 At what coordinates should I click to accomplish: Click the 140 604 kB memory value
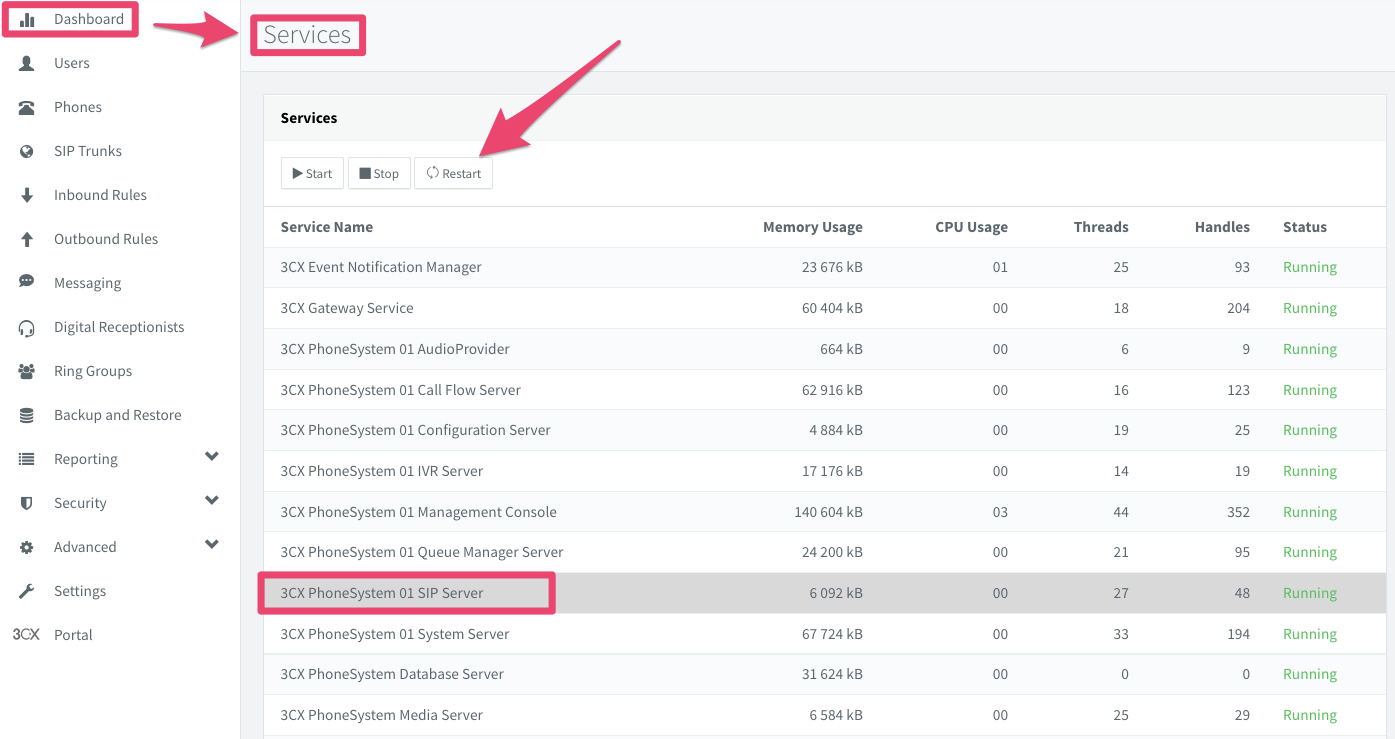(x=828, y=512)
